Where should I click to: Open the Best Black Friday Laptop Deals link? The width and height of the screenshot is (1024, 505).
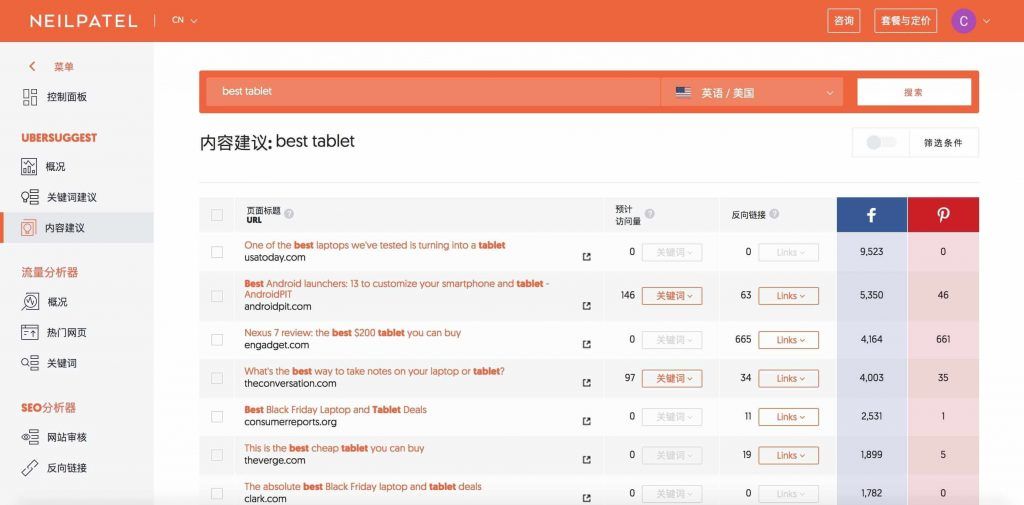click(336, 410)
